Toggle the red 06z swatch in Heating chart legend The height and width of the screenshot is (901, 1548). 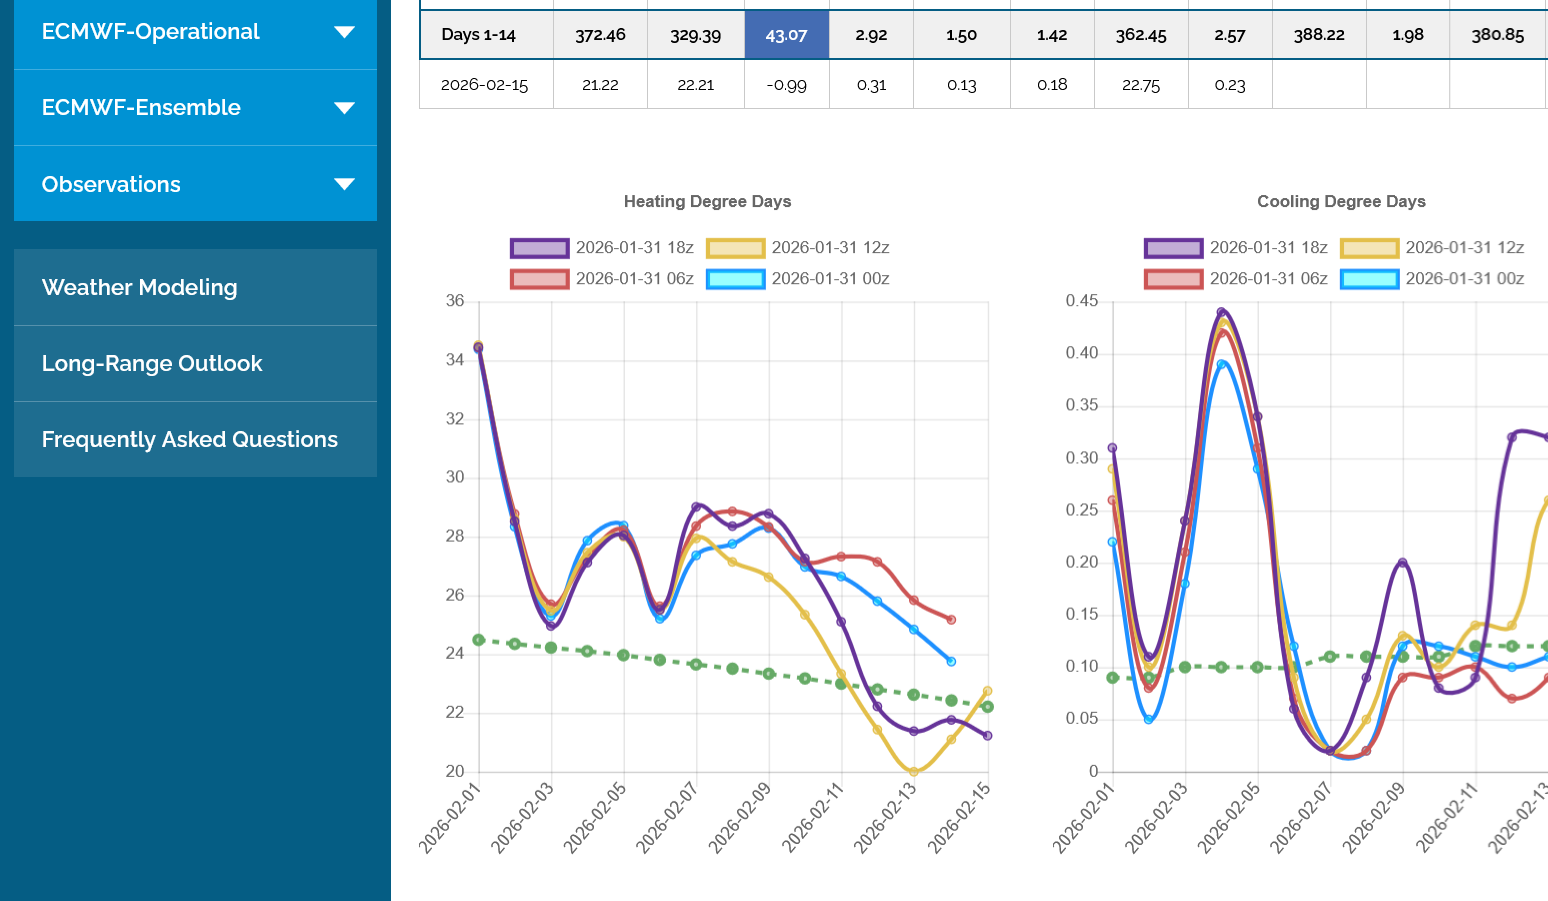click(x=539, y=279)
